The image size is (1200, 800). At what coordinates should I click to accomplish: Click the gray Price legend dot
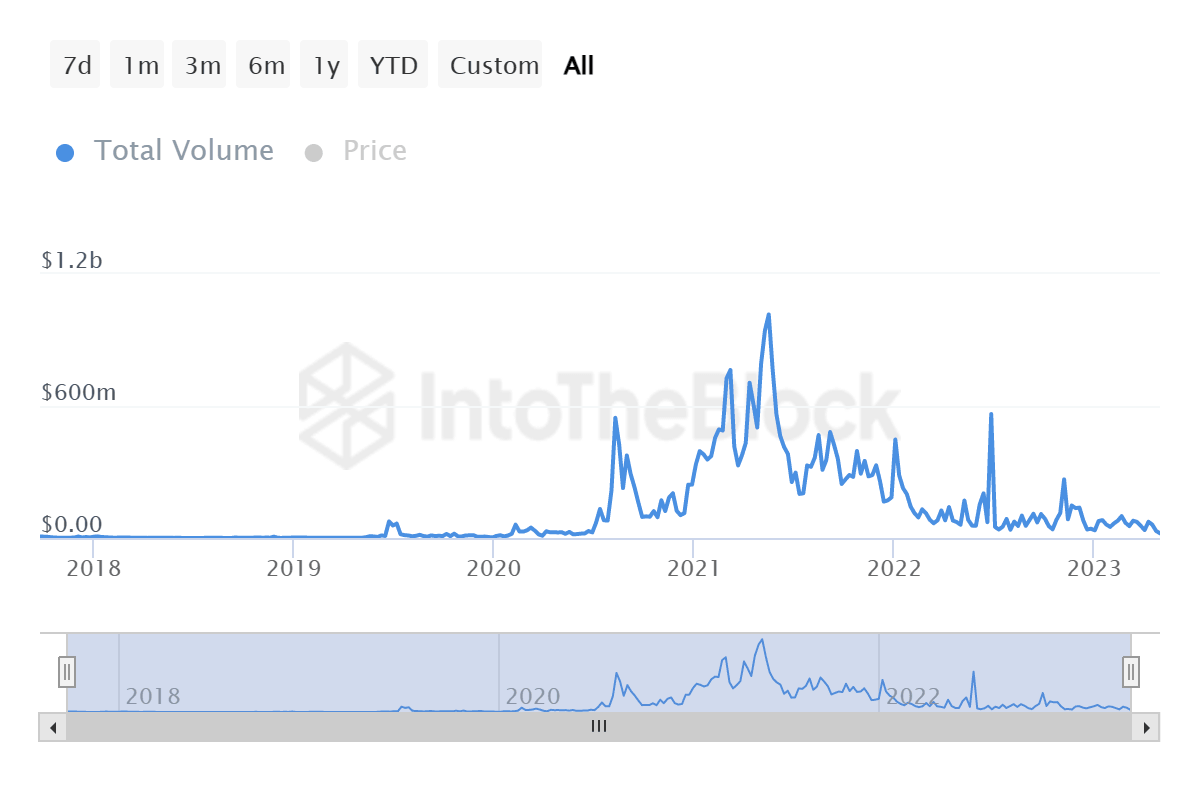[314, 151]
